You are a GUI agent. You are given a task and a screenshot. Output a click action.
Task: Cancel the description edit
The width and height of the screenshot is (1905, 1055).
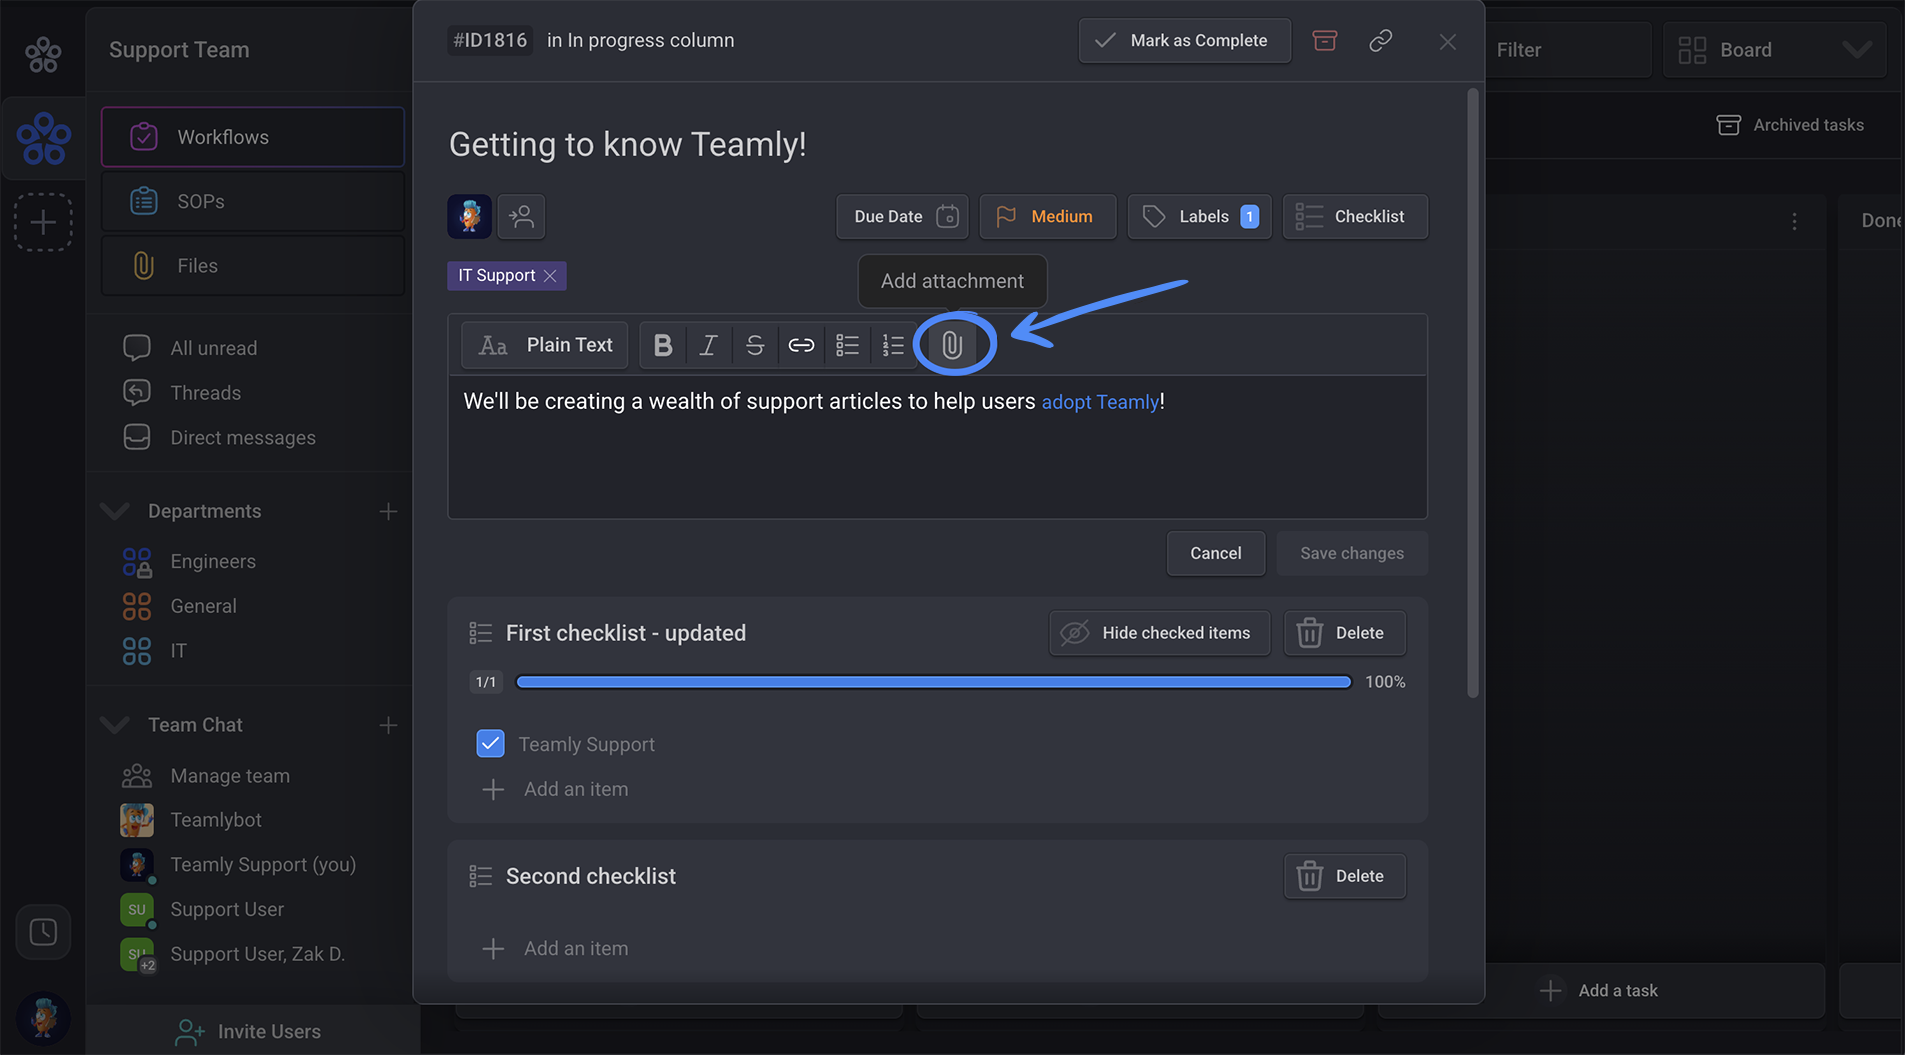(1215, 553)
